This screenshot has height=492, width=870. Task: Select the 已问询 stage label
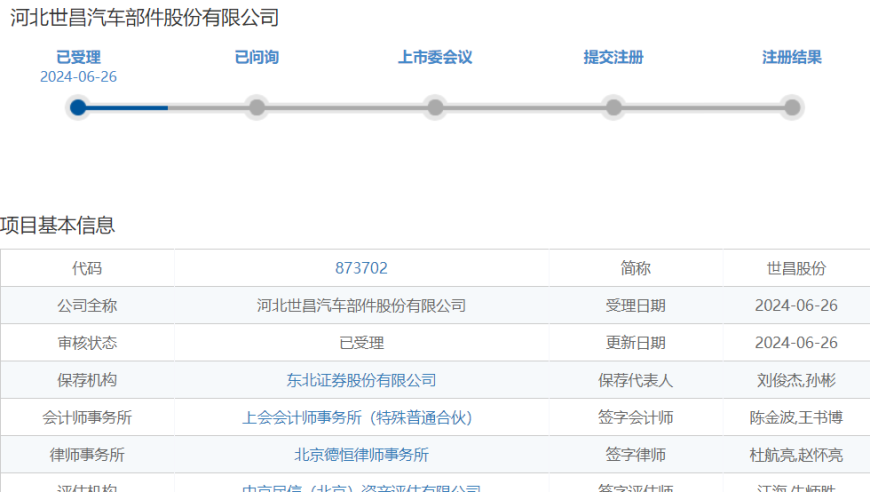257,57
